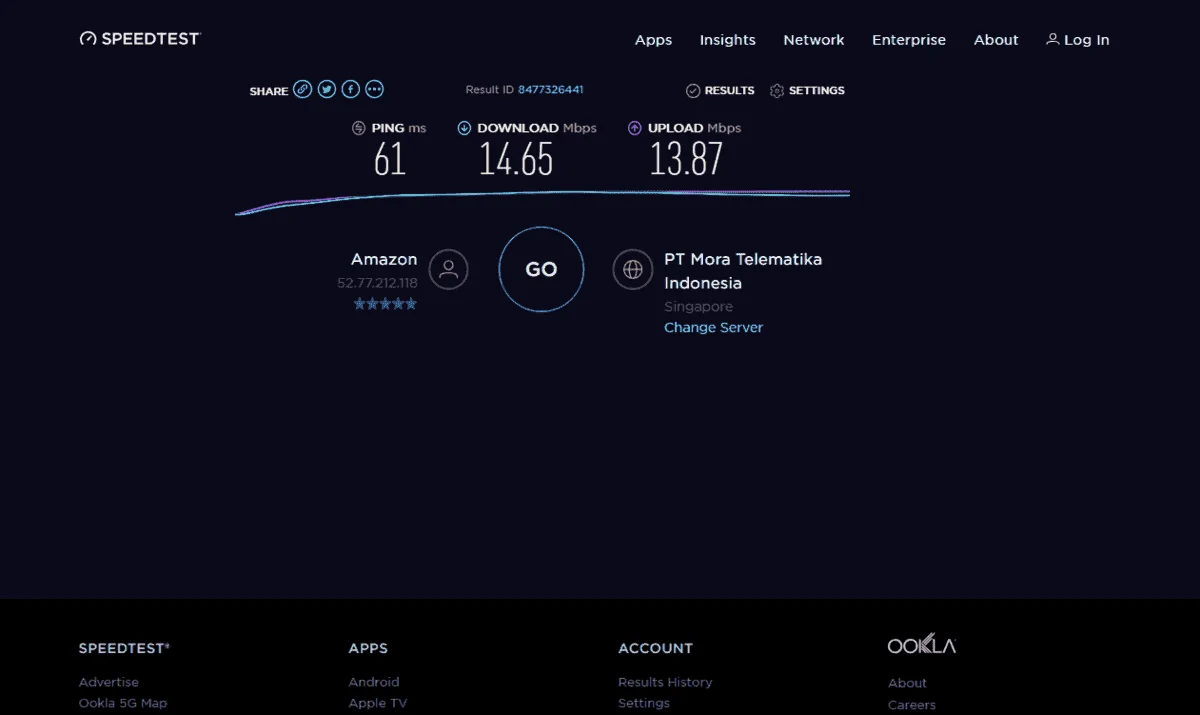The height and width of the screenshot is (715, 1200).
Task: Click the Results checkmark icon
Action: pos(693,91)
